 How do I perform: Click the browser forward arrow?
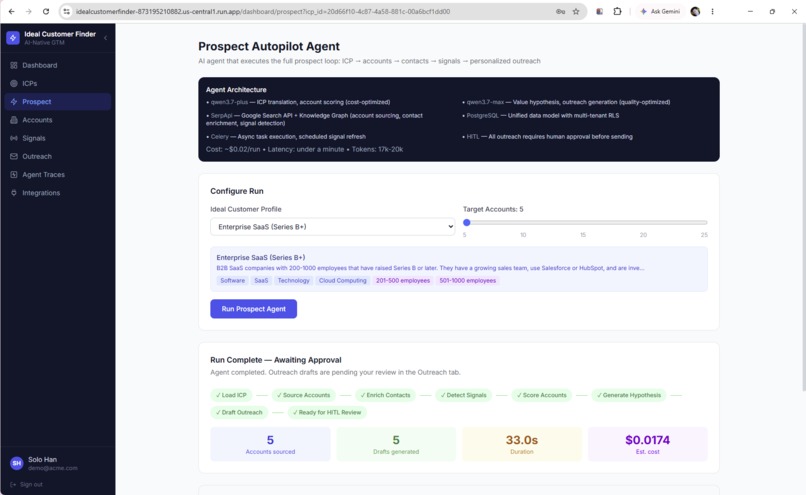29,11
